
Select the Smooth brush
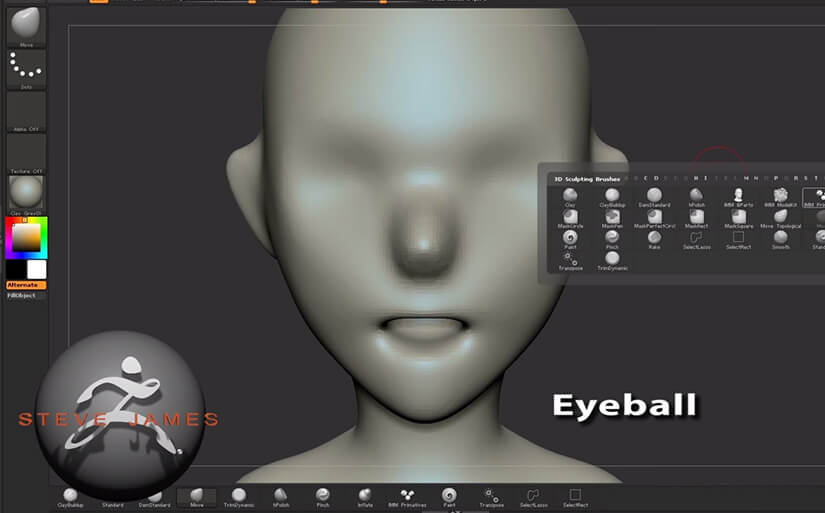click(780, 240)
